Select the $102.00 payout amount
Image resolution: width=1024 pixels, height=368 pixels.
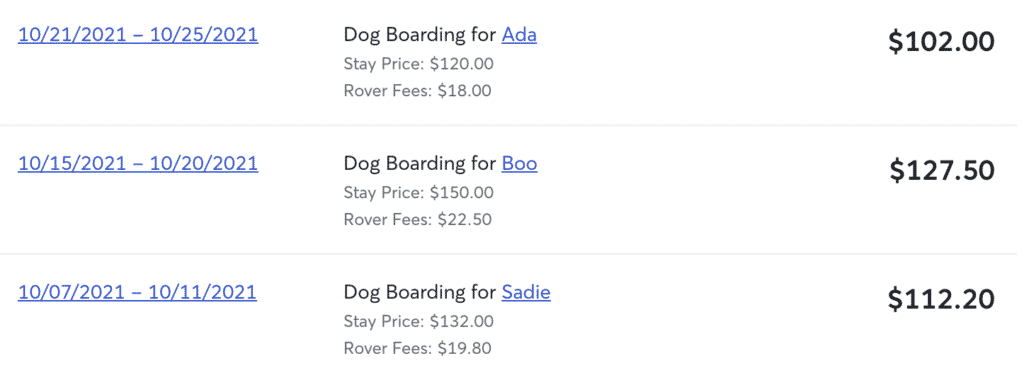941,42
